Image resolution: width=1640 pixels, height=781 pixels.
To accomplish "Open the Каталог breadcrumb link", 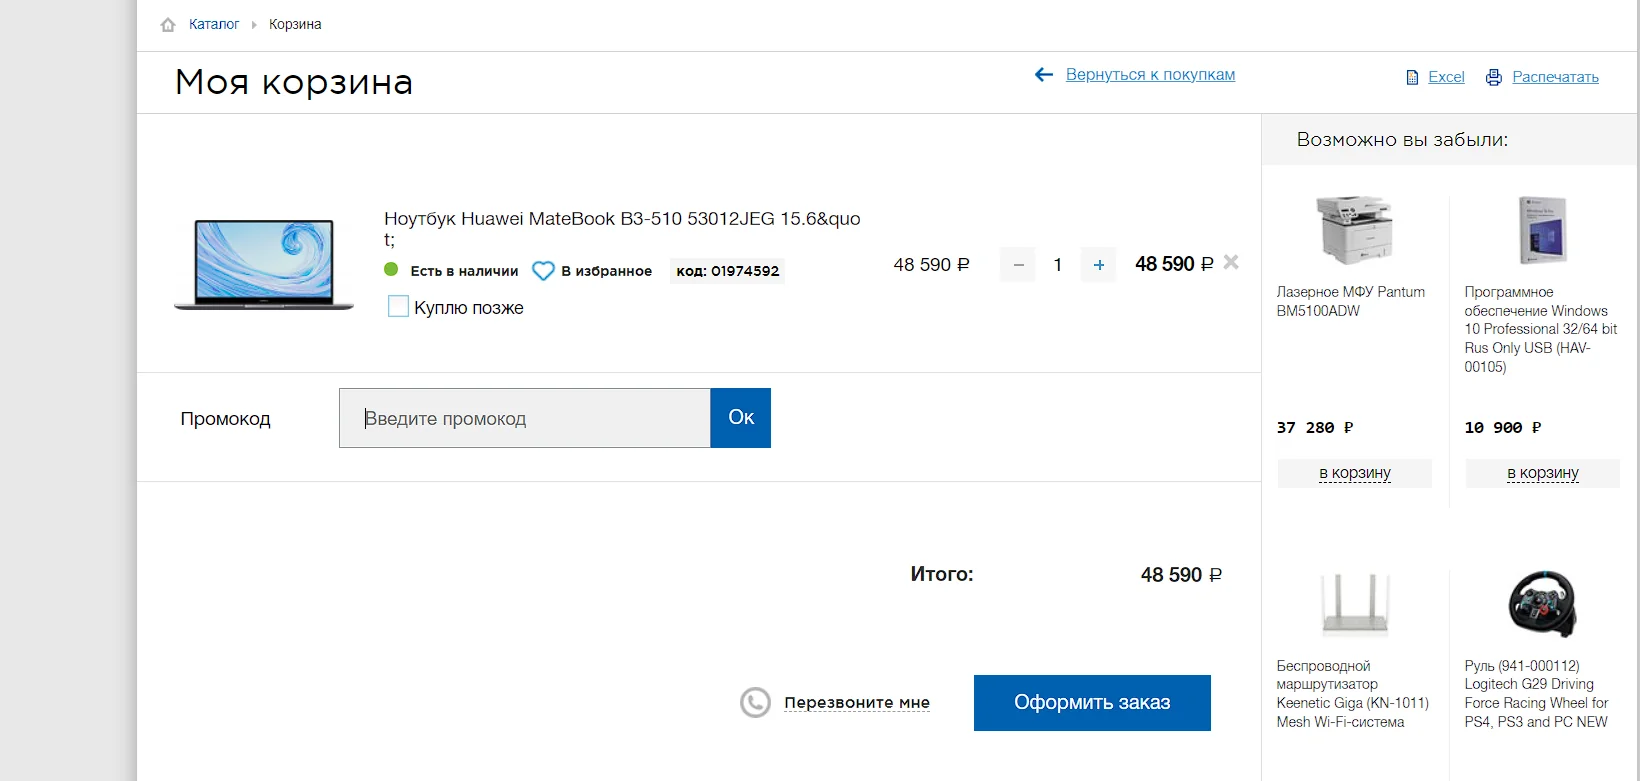I will [x=214, y=24].
